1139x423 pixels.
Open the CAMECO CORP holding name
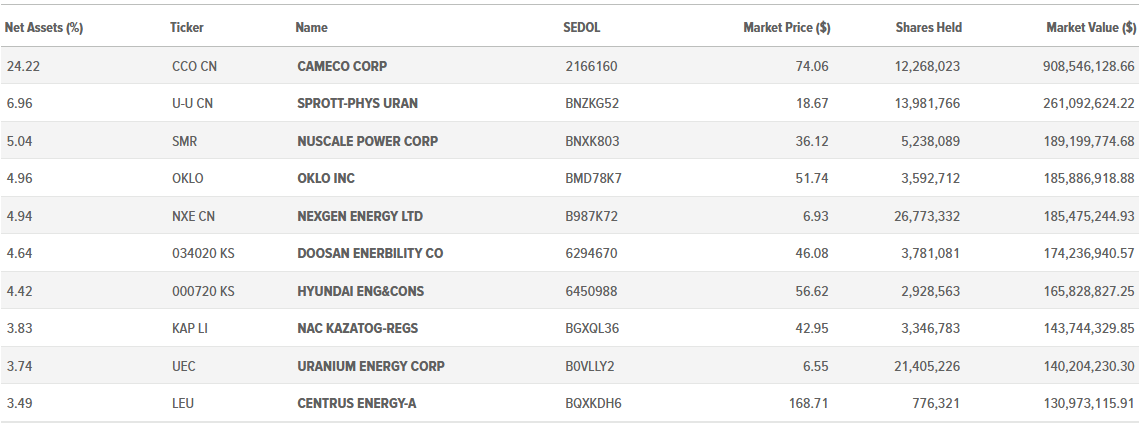click(342, 66)
